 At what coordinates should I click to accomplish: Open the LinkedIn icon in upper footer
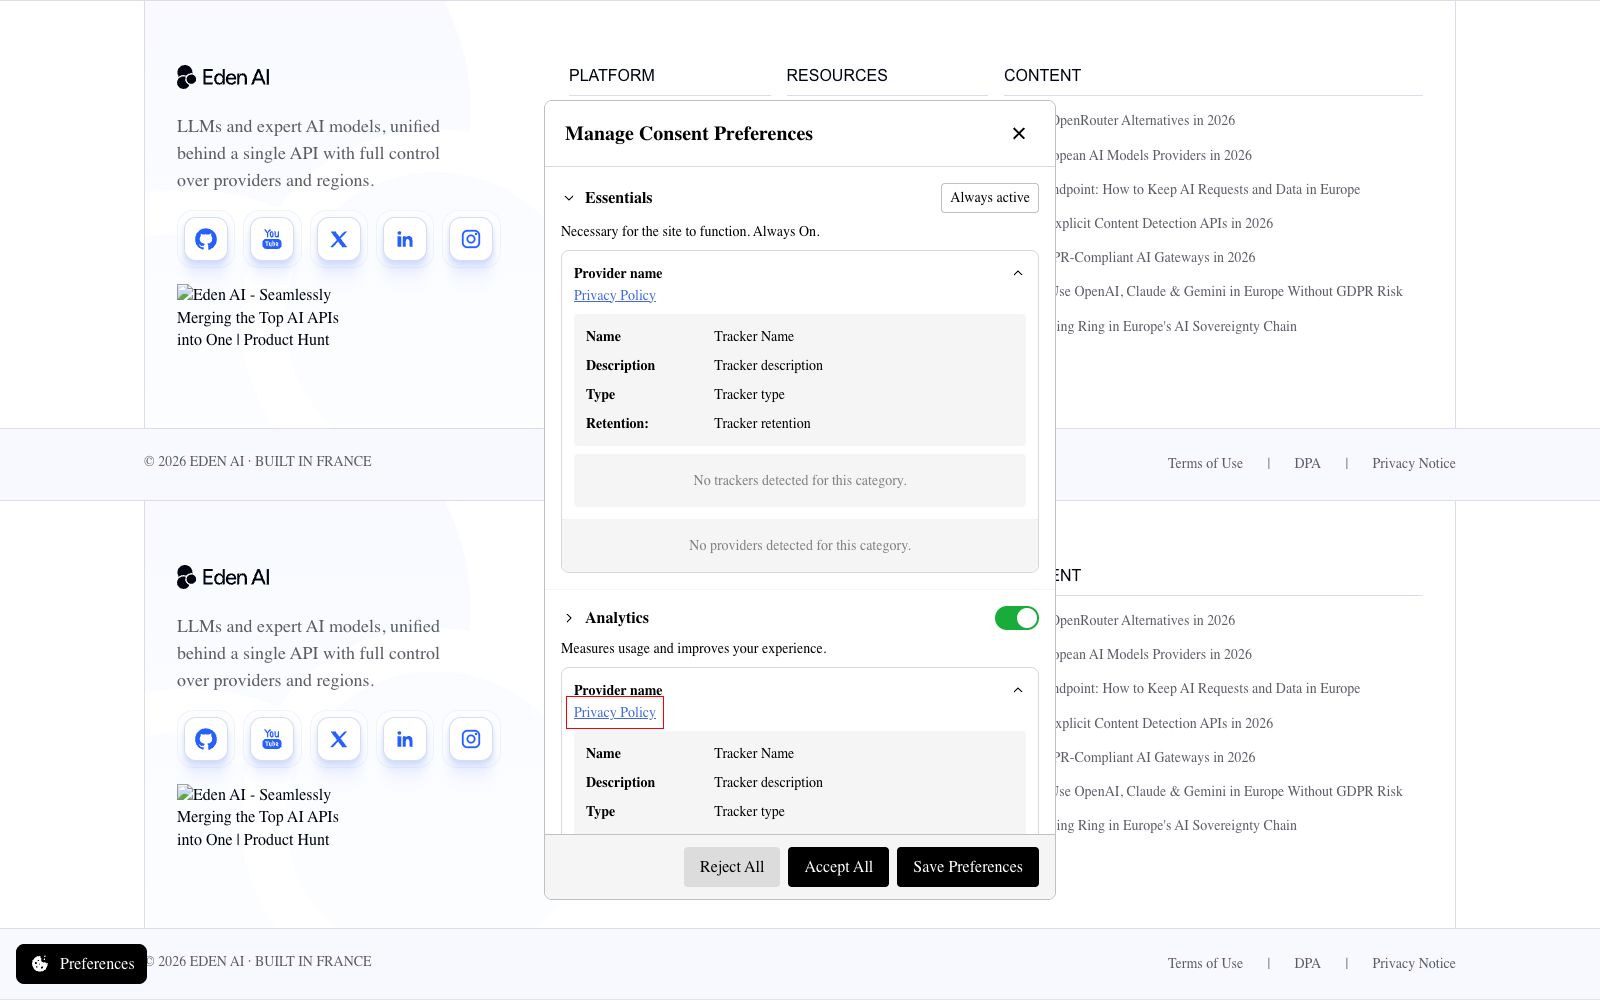click(405, 239)
